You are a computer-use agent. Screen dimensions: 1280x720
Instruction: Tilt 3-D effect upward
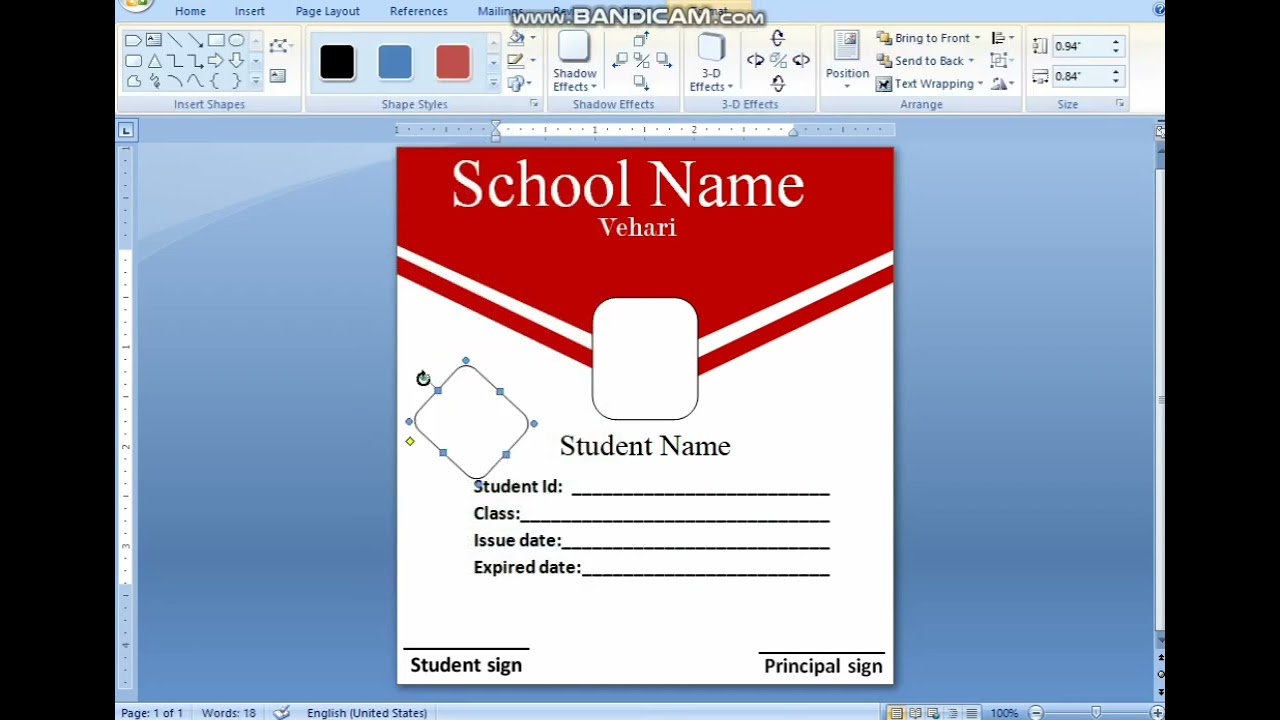coord(778,38)
